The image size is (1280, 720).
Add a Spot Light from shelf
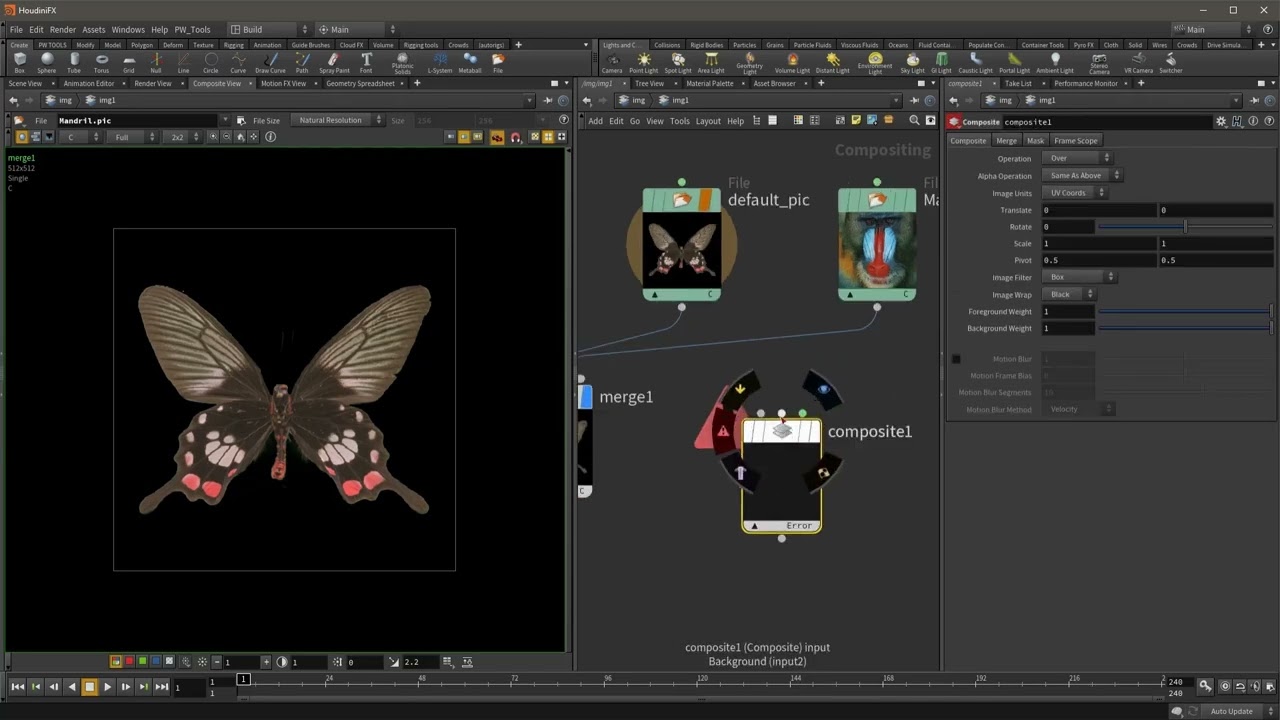[x=677, y=63]
